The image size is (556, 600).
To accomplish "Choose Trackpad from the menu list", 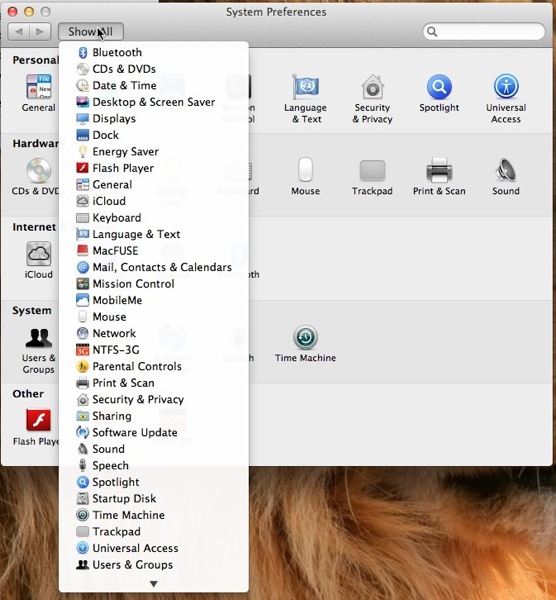I will [154, 532].
